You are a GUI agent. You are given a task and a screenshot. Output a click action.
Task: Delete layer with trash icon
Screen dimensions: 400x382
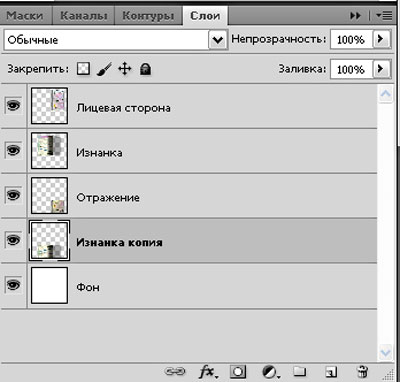[x=362, y=371]
